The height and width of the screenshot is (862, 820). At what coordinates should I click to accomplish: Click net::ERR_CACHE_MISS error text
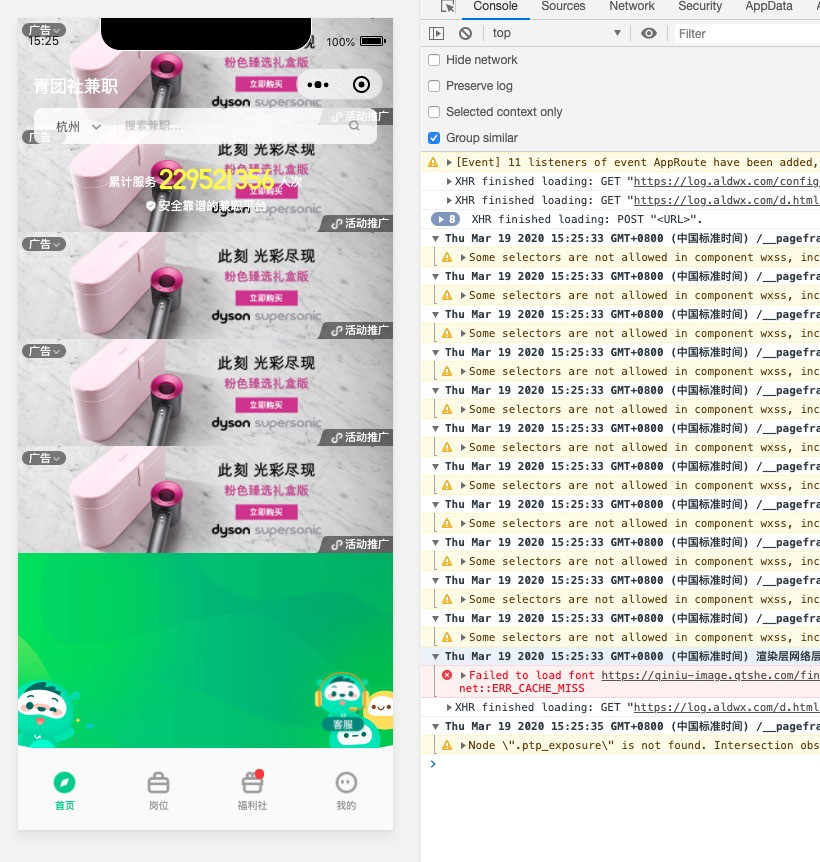(522, 689)
